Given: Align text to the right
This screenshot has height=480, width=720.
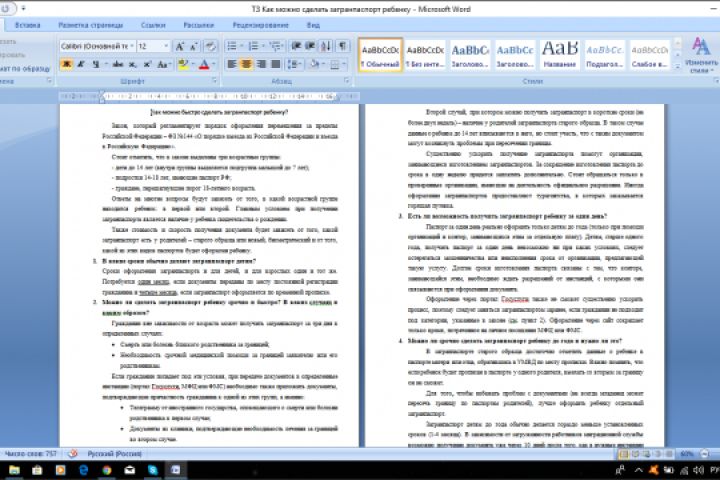Looking at the screenshot, I should coord(261,64).
